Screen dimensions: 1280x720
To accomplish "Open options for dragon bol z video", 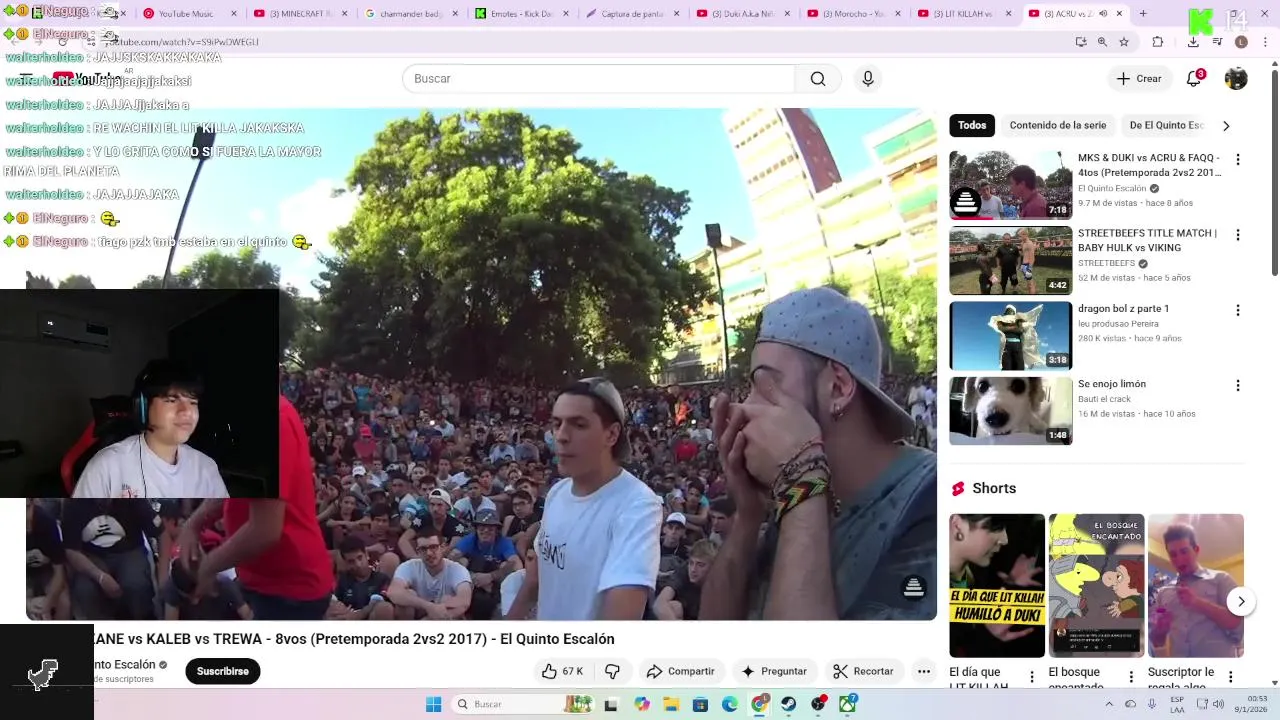I will click(x=1238, y=311).
